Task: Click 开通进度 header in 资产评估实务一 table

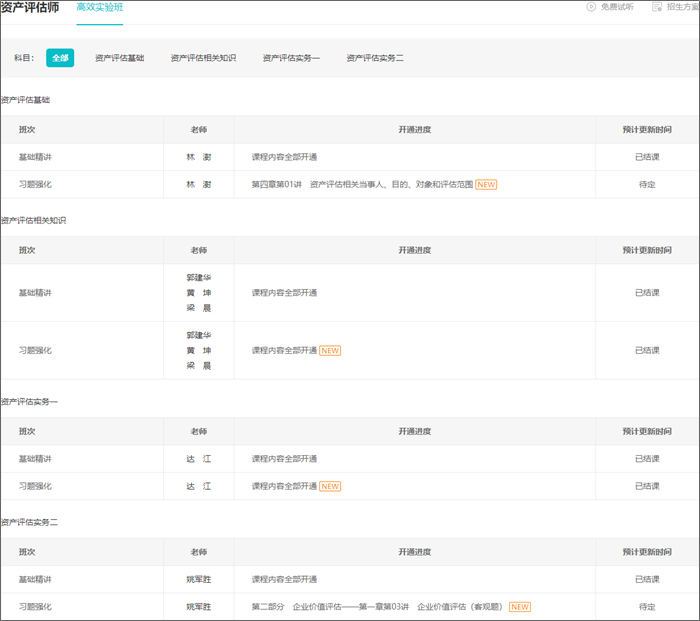Action: point(415,432)
